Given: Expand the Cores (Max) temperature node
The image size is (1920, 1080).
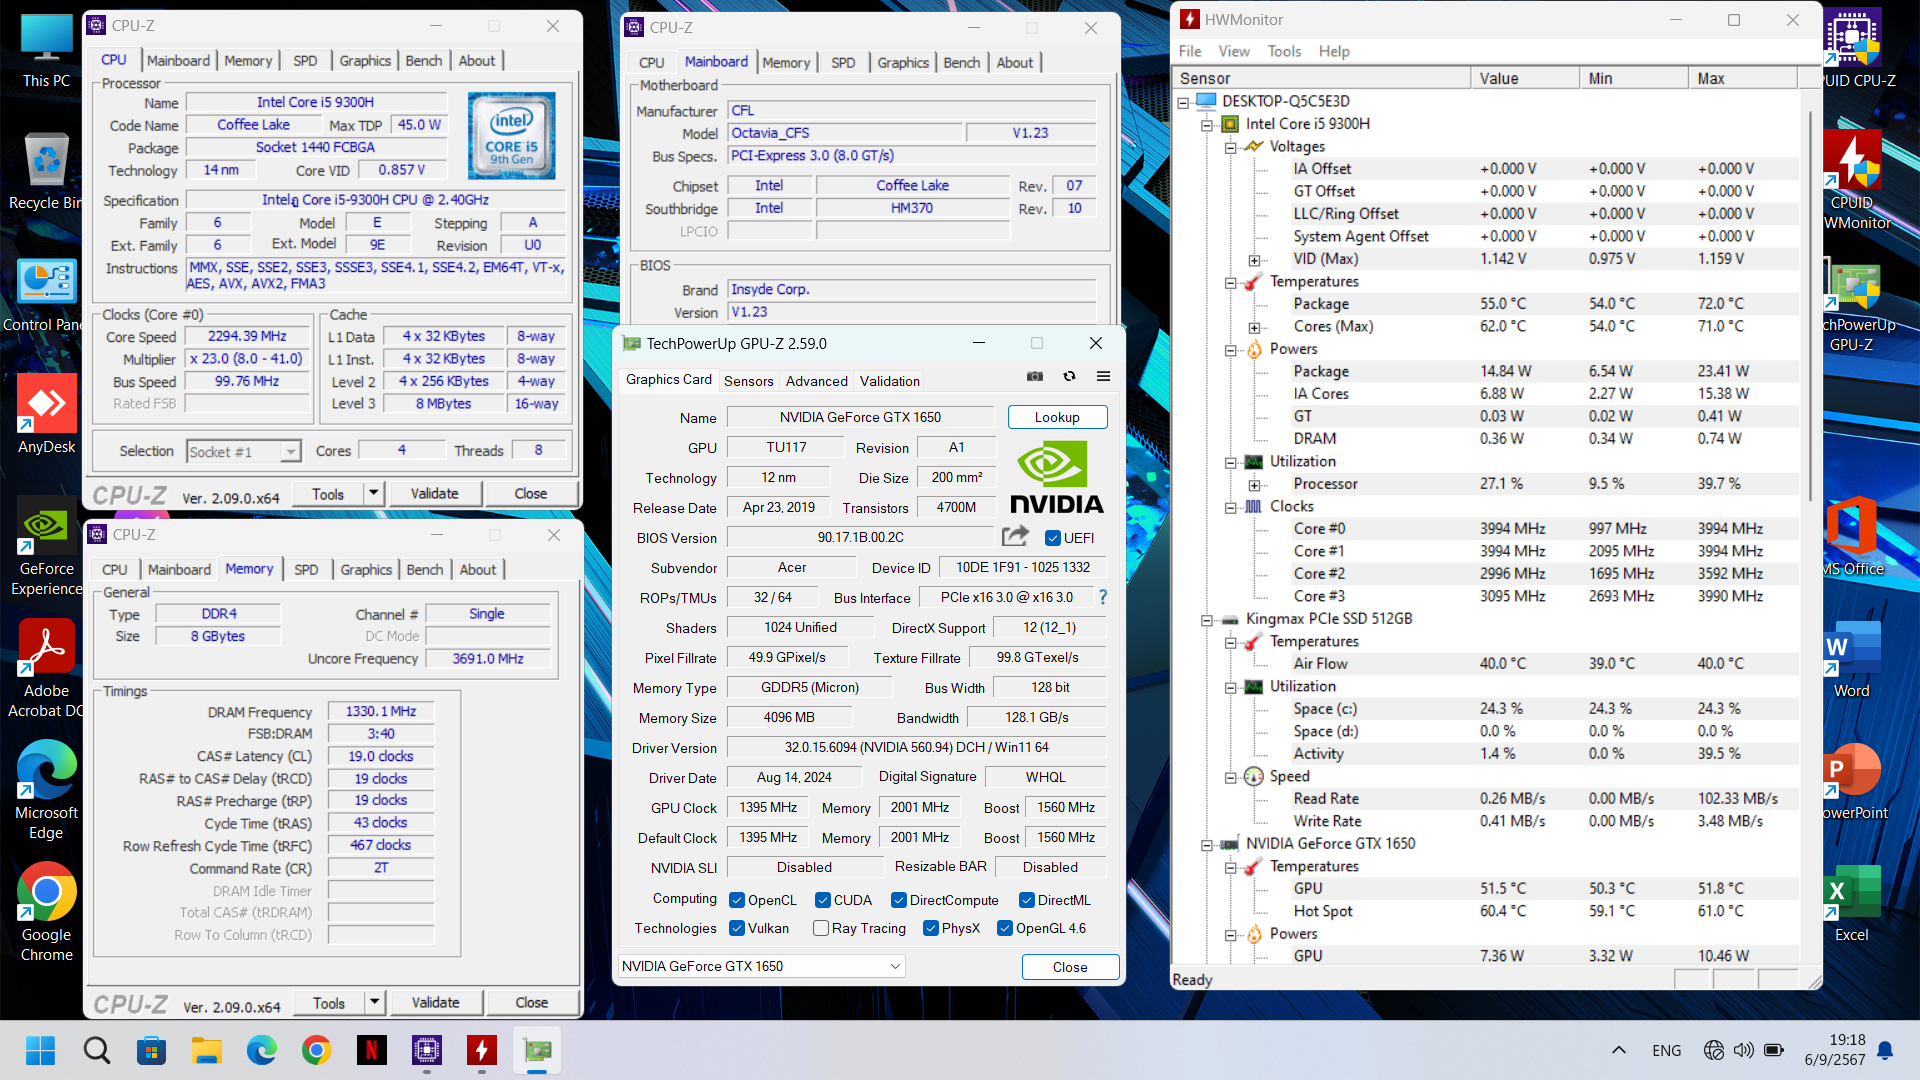Looking at the screenshot, I should tap(1255, 327).
